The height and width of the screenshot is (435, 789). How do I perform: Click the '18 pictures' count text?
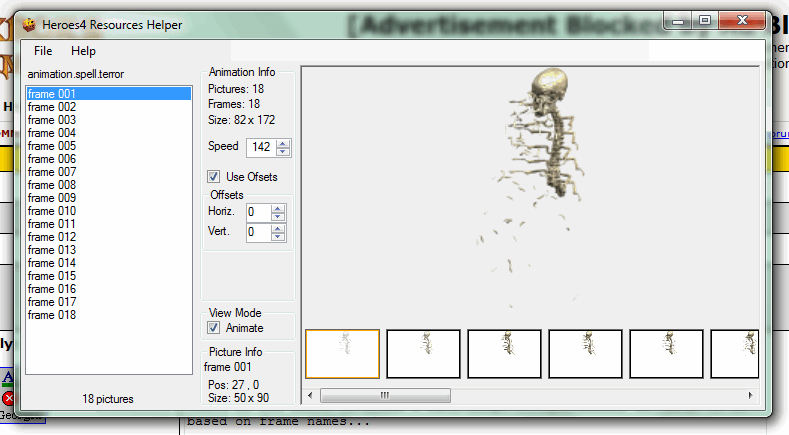(108, 399)
